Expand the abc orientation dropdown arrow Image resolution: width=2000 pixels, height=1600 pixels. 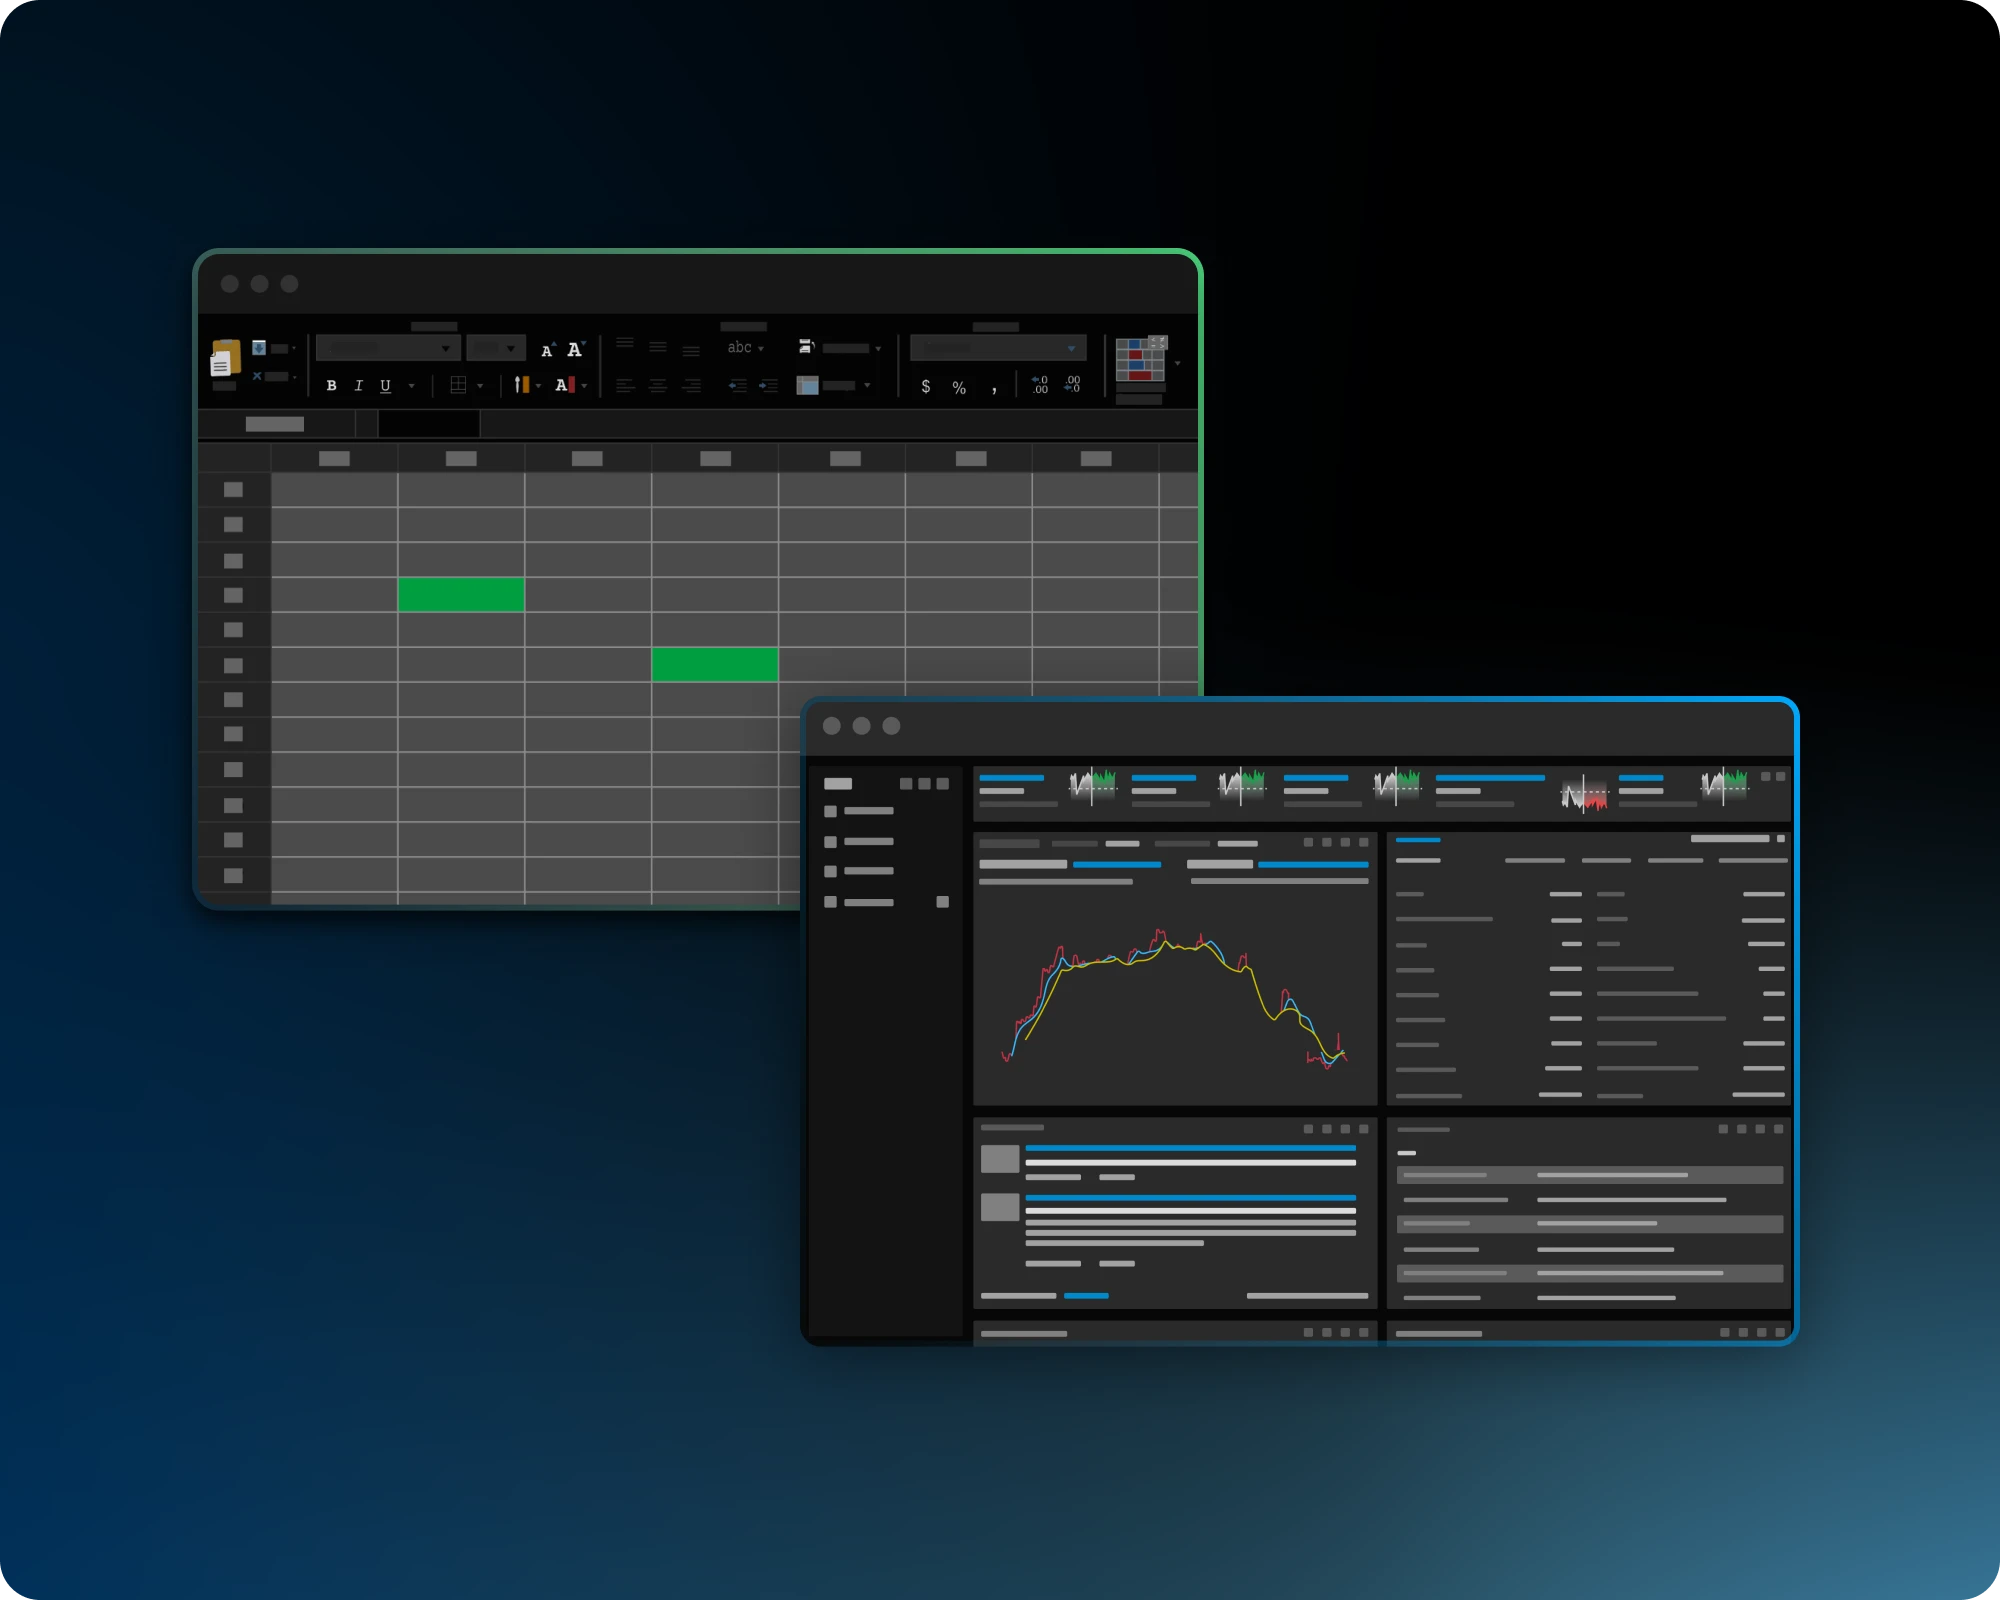click(x=761, y=348)
